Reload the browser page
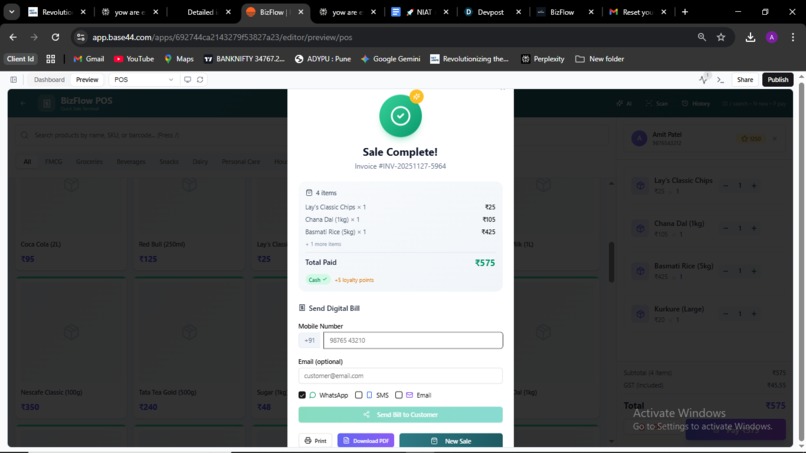The height and width of the screenshot is (453, 806). 55,37
